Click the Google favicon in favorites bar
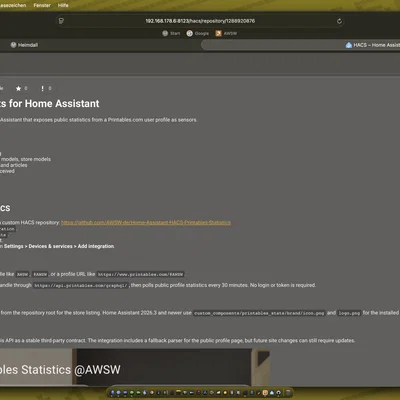 click(x=190, y=33)
